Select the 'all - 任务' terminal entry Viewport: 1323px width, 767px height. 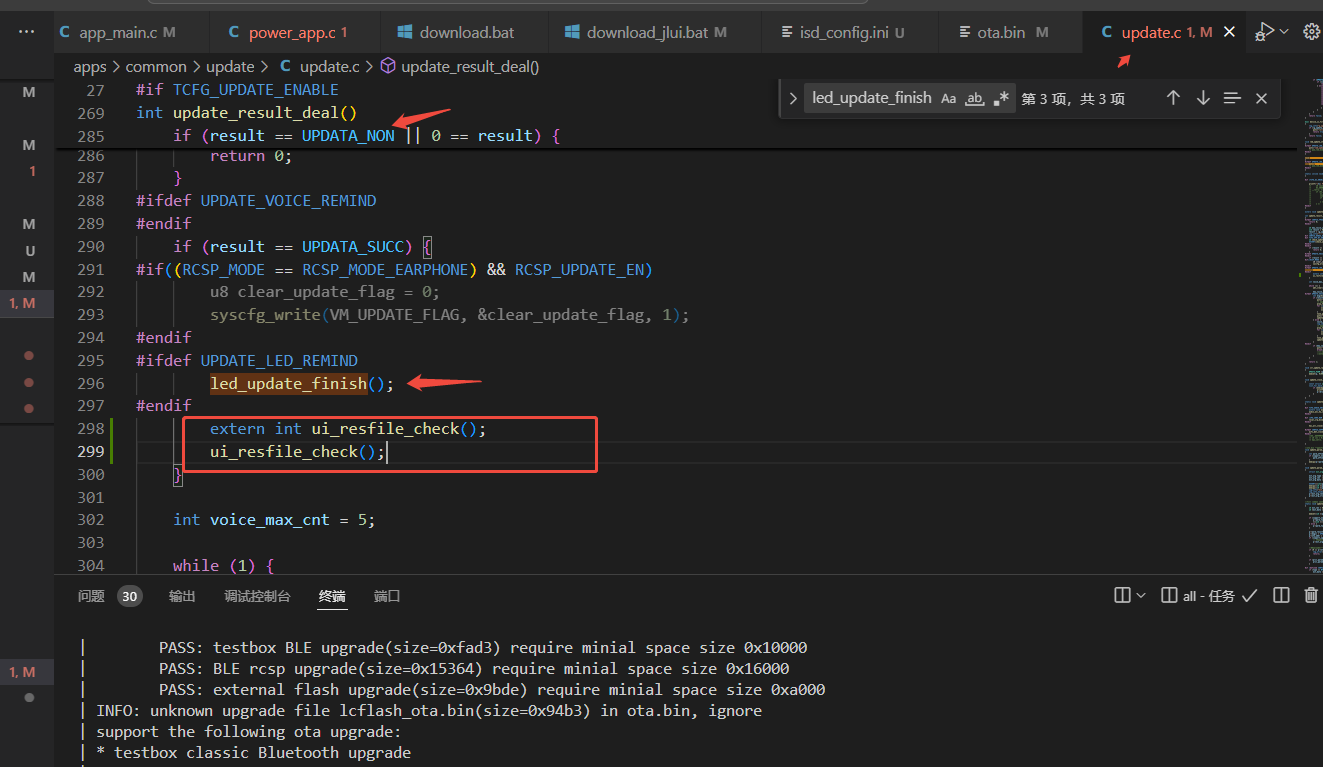tap(1198, 596)
